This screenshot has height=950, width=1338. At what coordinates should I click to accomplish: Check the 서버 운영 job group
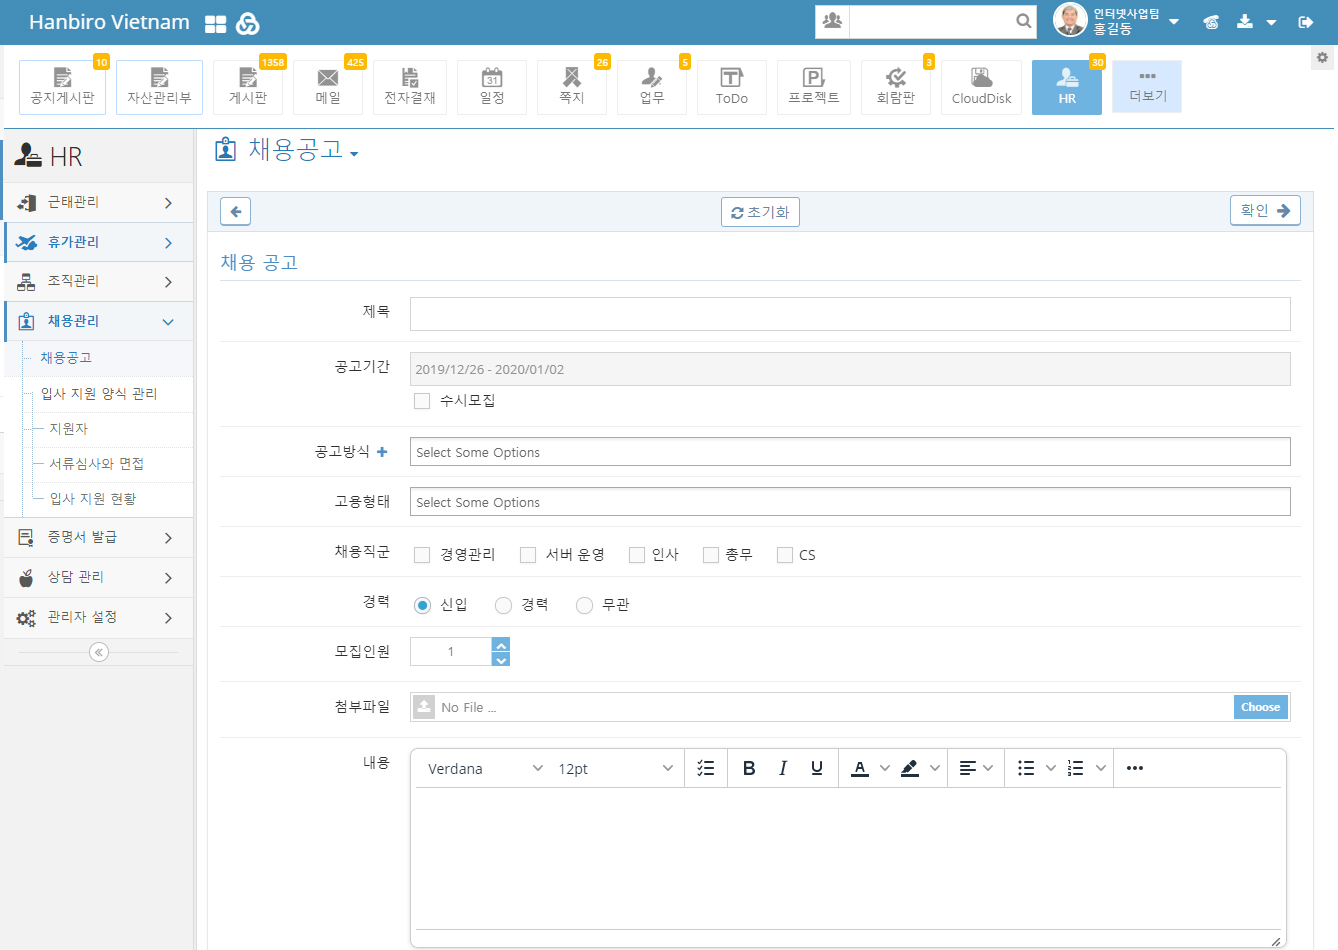(x=528, y=555)
